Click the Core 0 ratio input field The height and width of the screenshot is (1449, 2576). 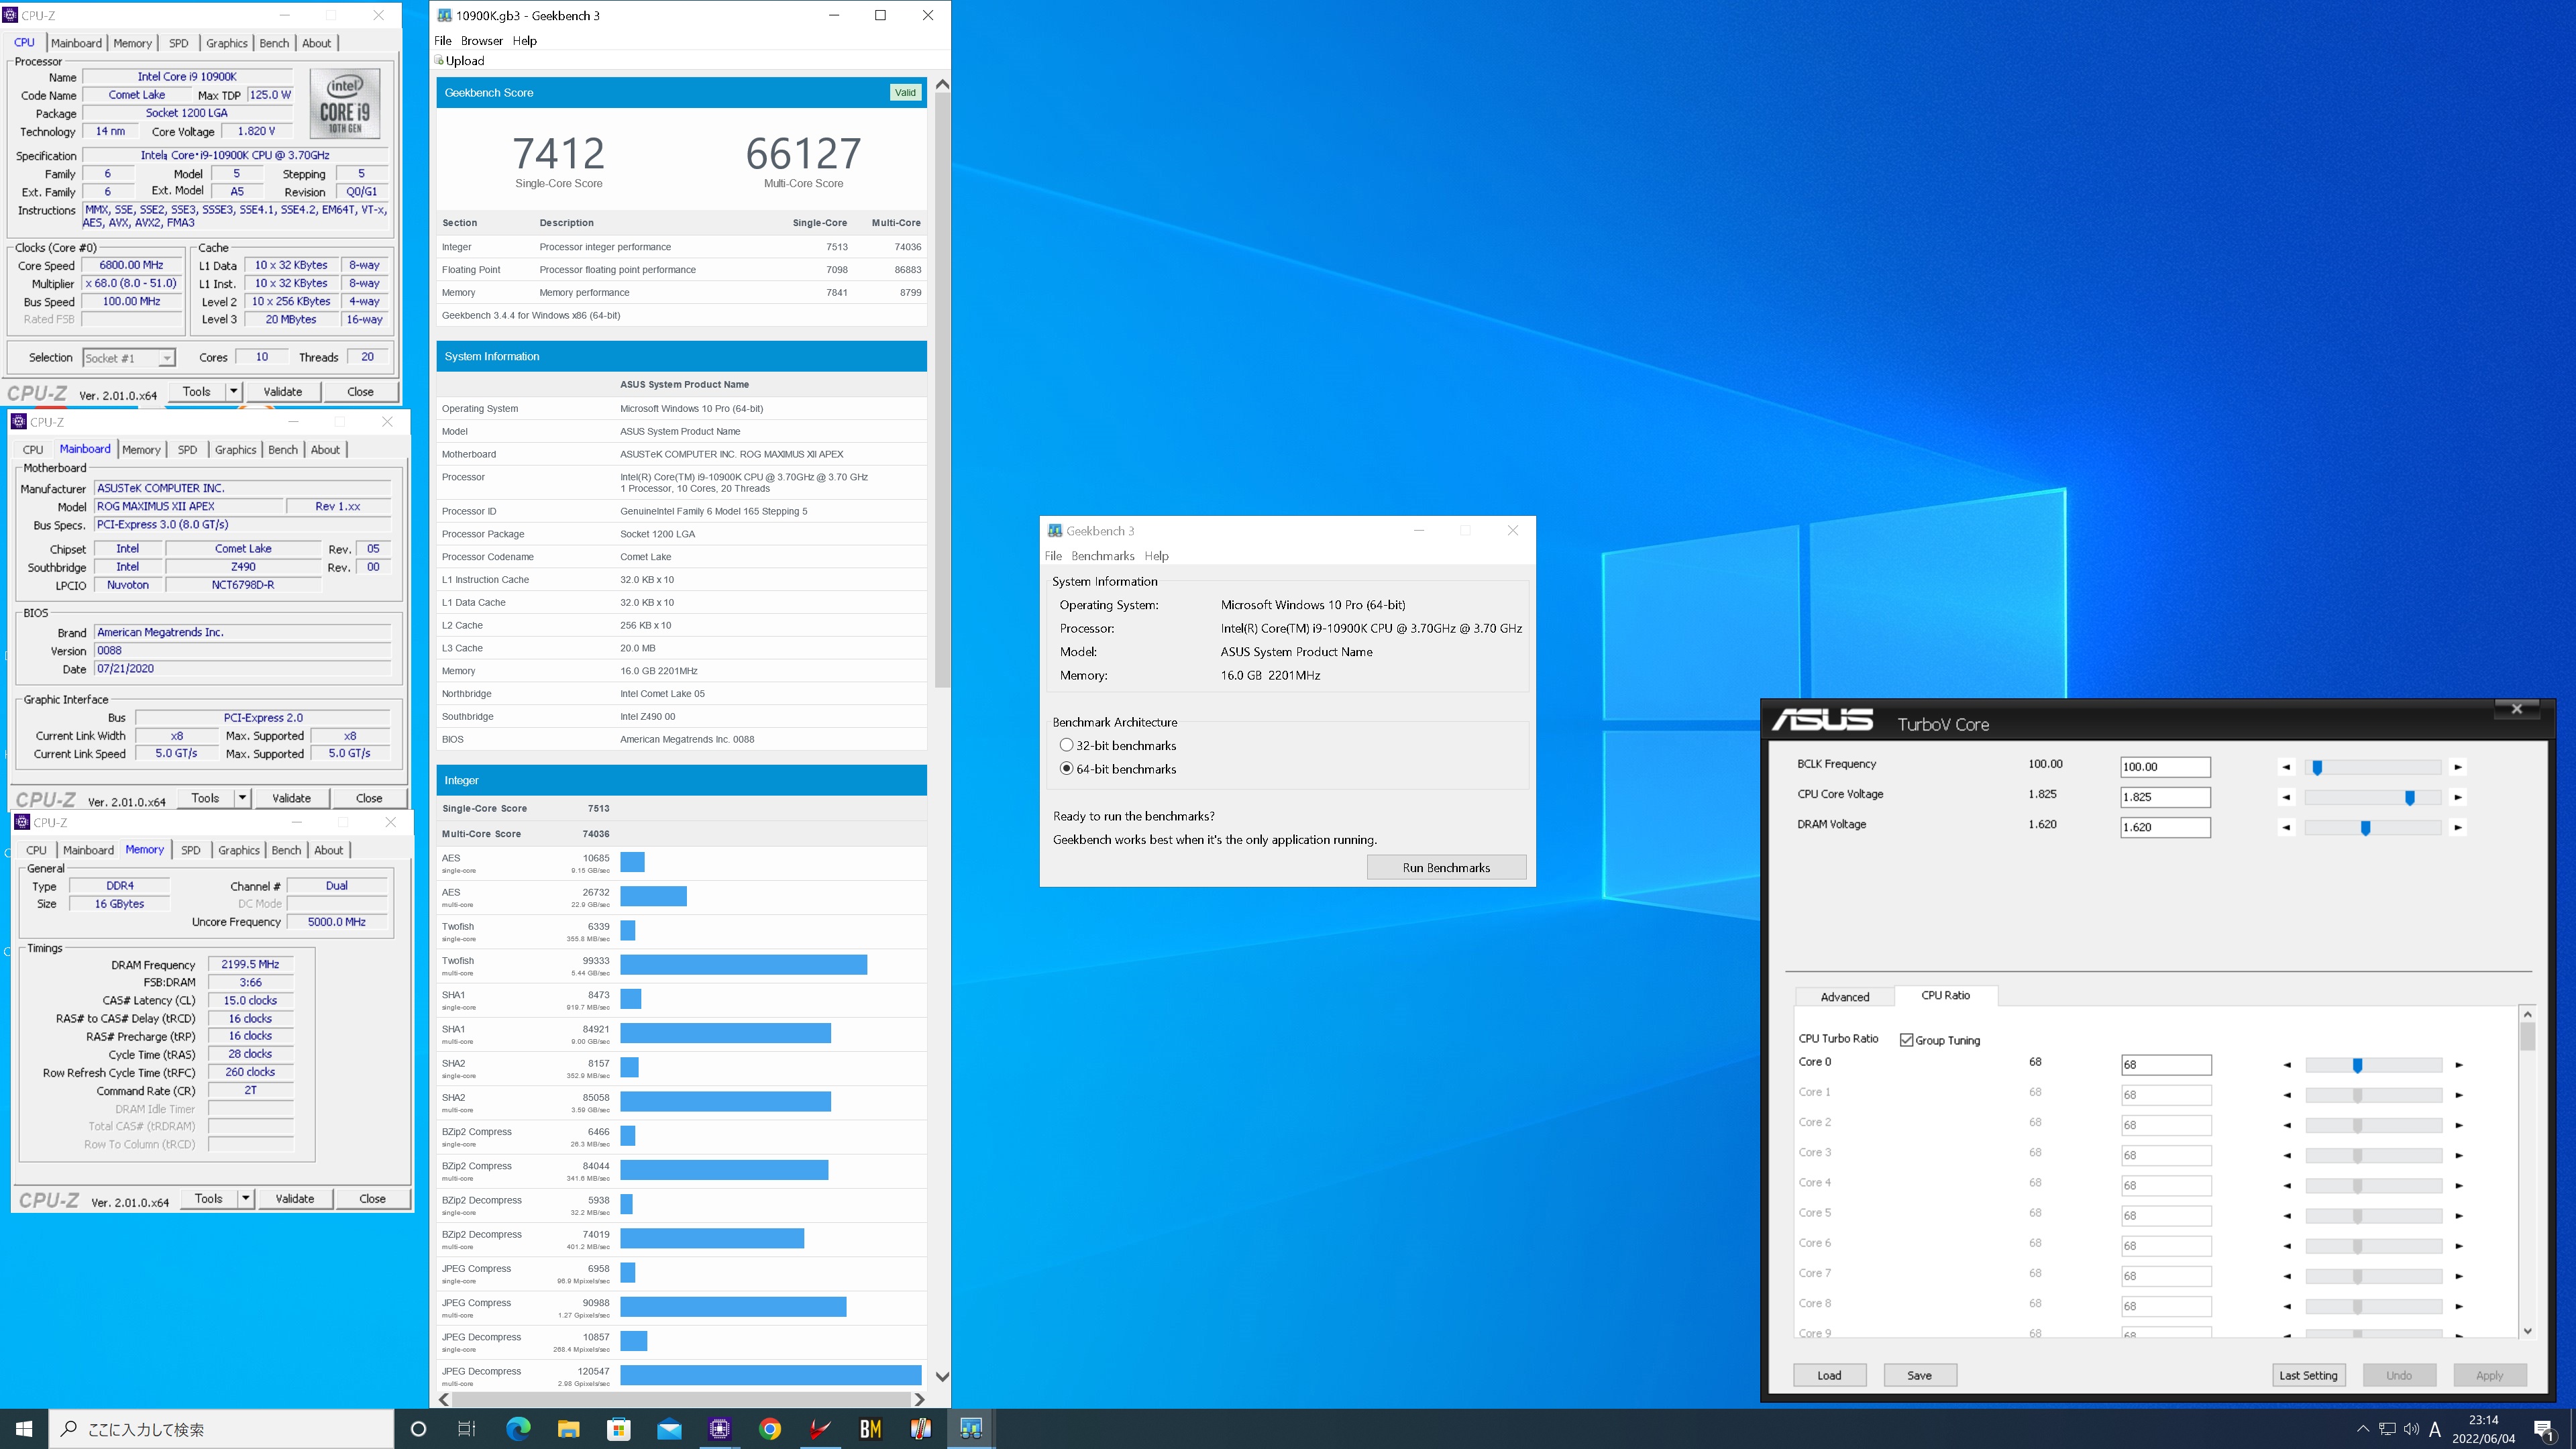(x=2166, y=1065)
